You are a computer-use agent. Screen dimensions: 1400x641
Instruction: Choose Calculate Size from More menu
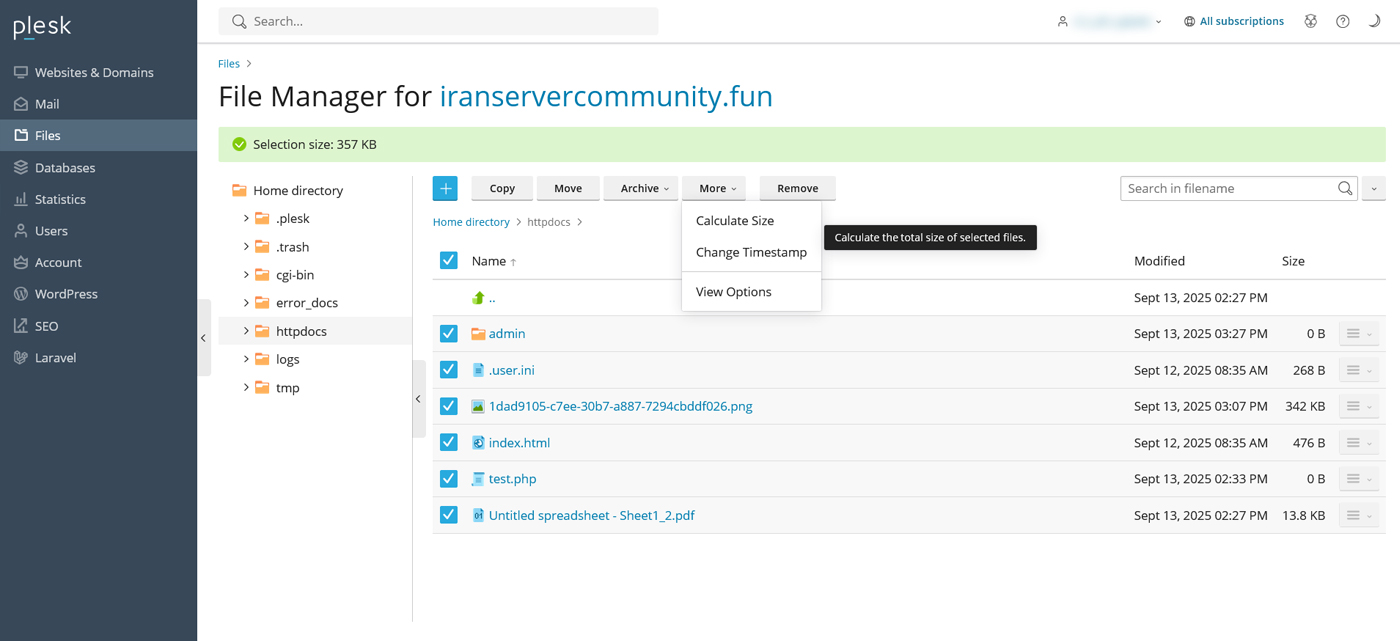tap(735, 221)
